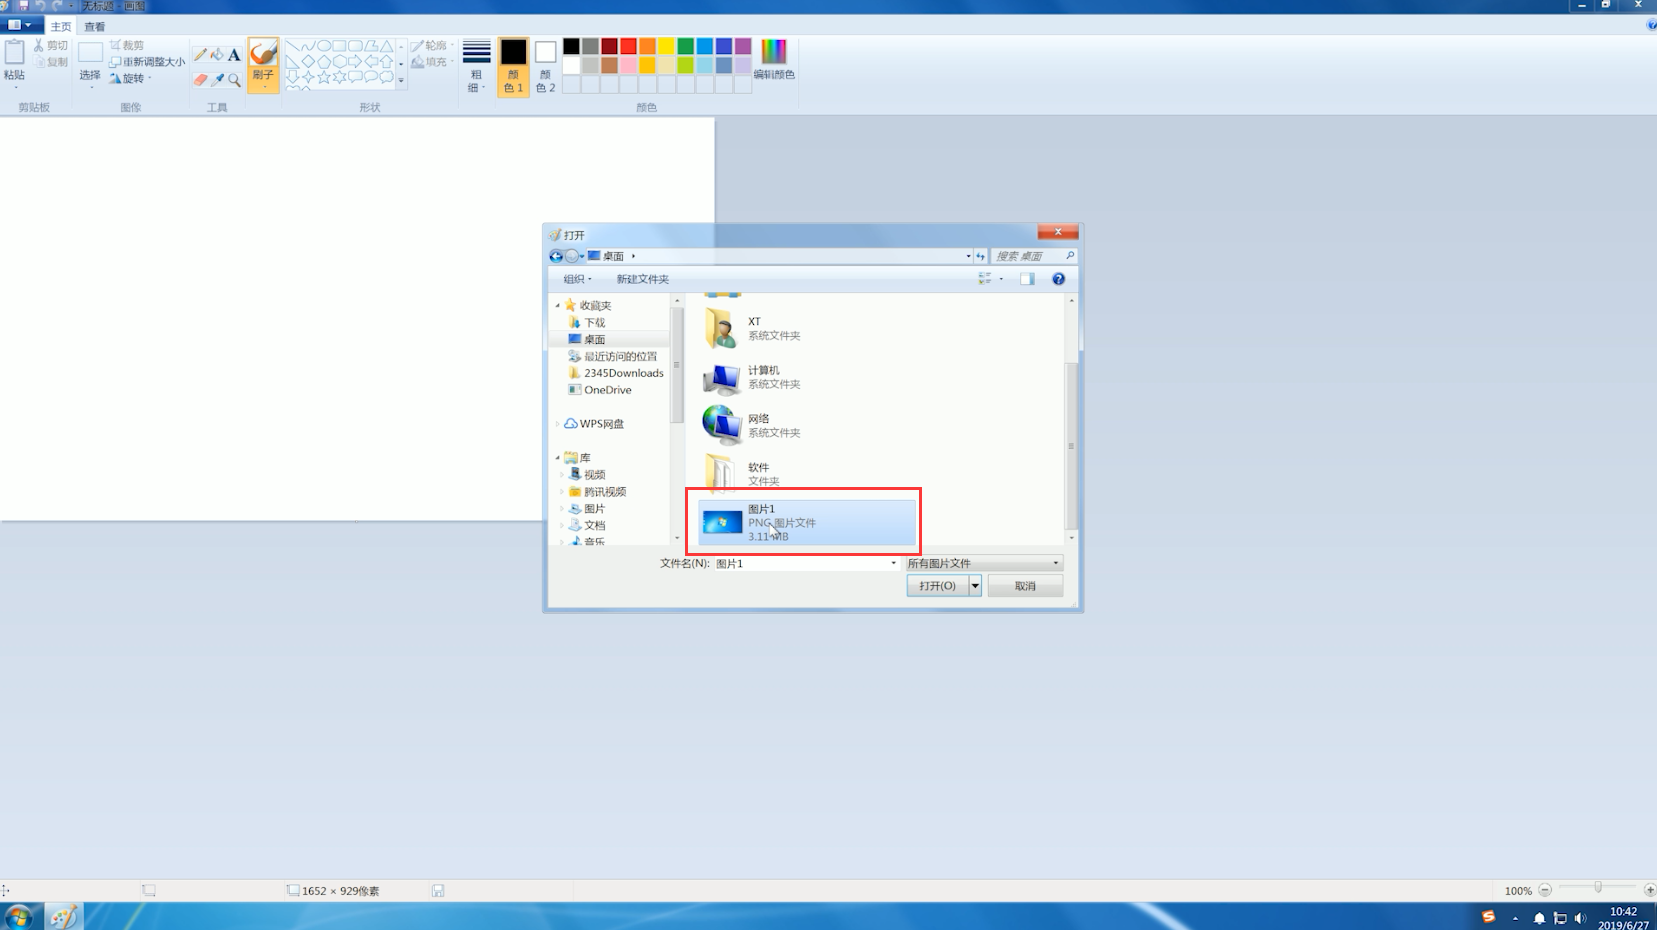This screenshot has width=1657, height=930.
Task: Open the Paint application menu dropdown
Action: tap(20, 26)
